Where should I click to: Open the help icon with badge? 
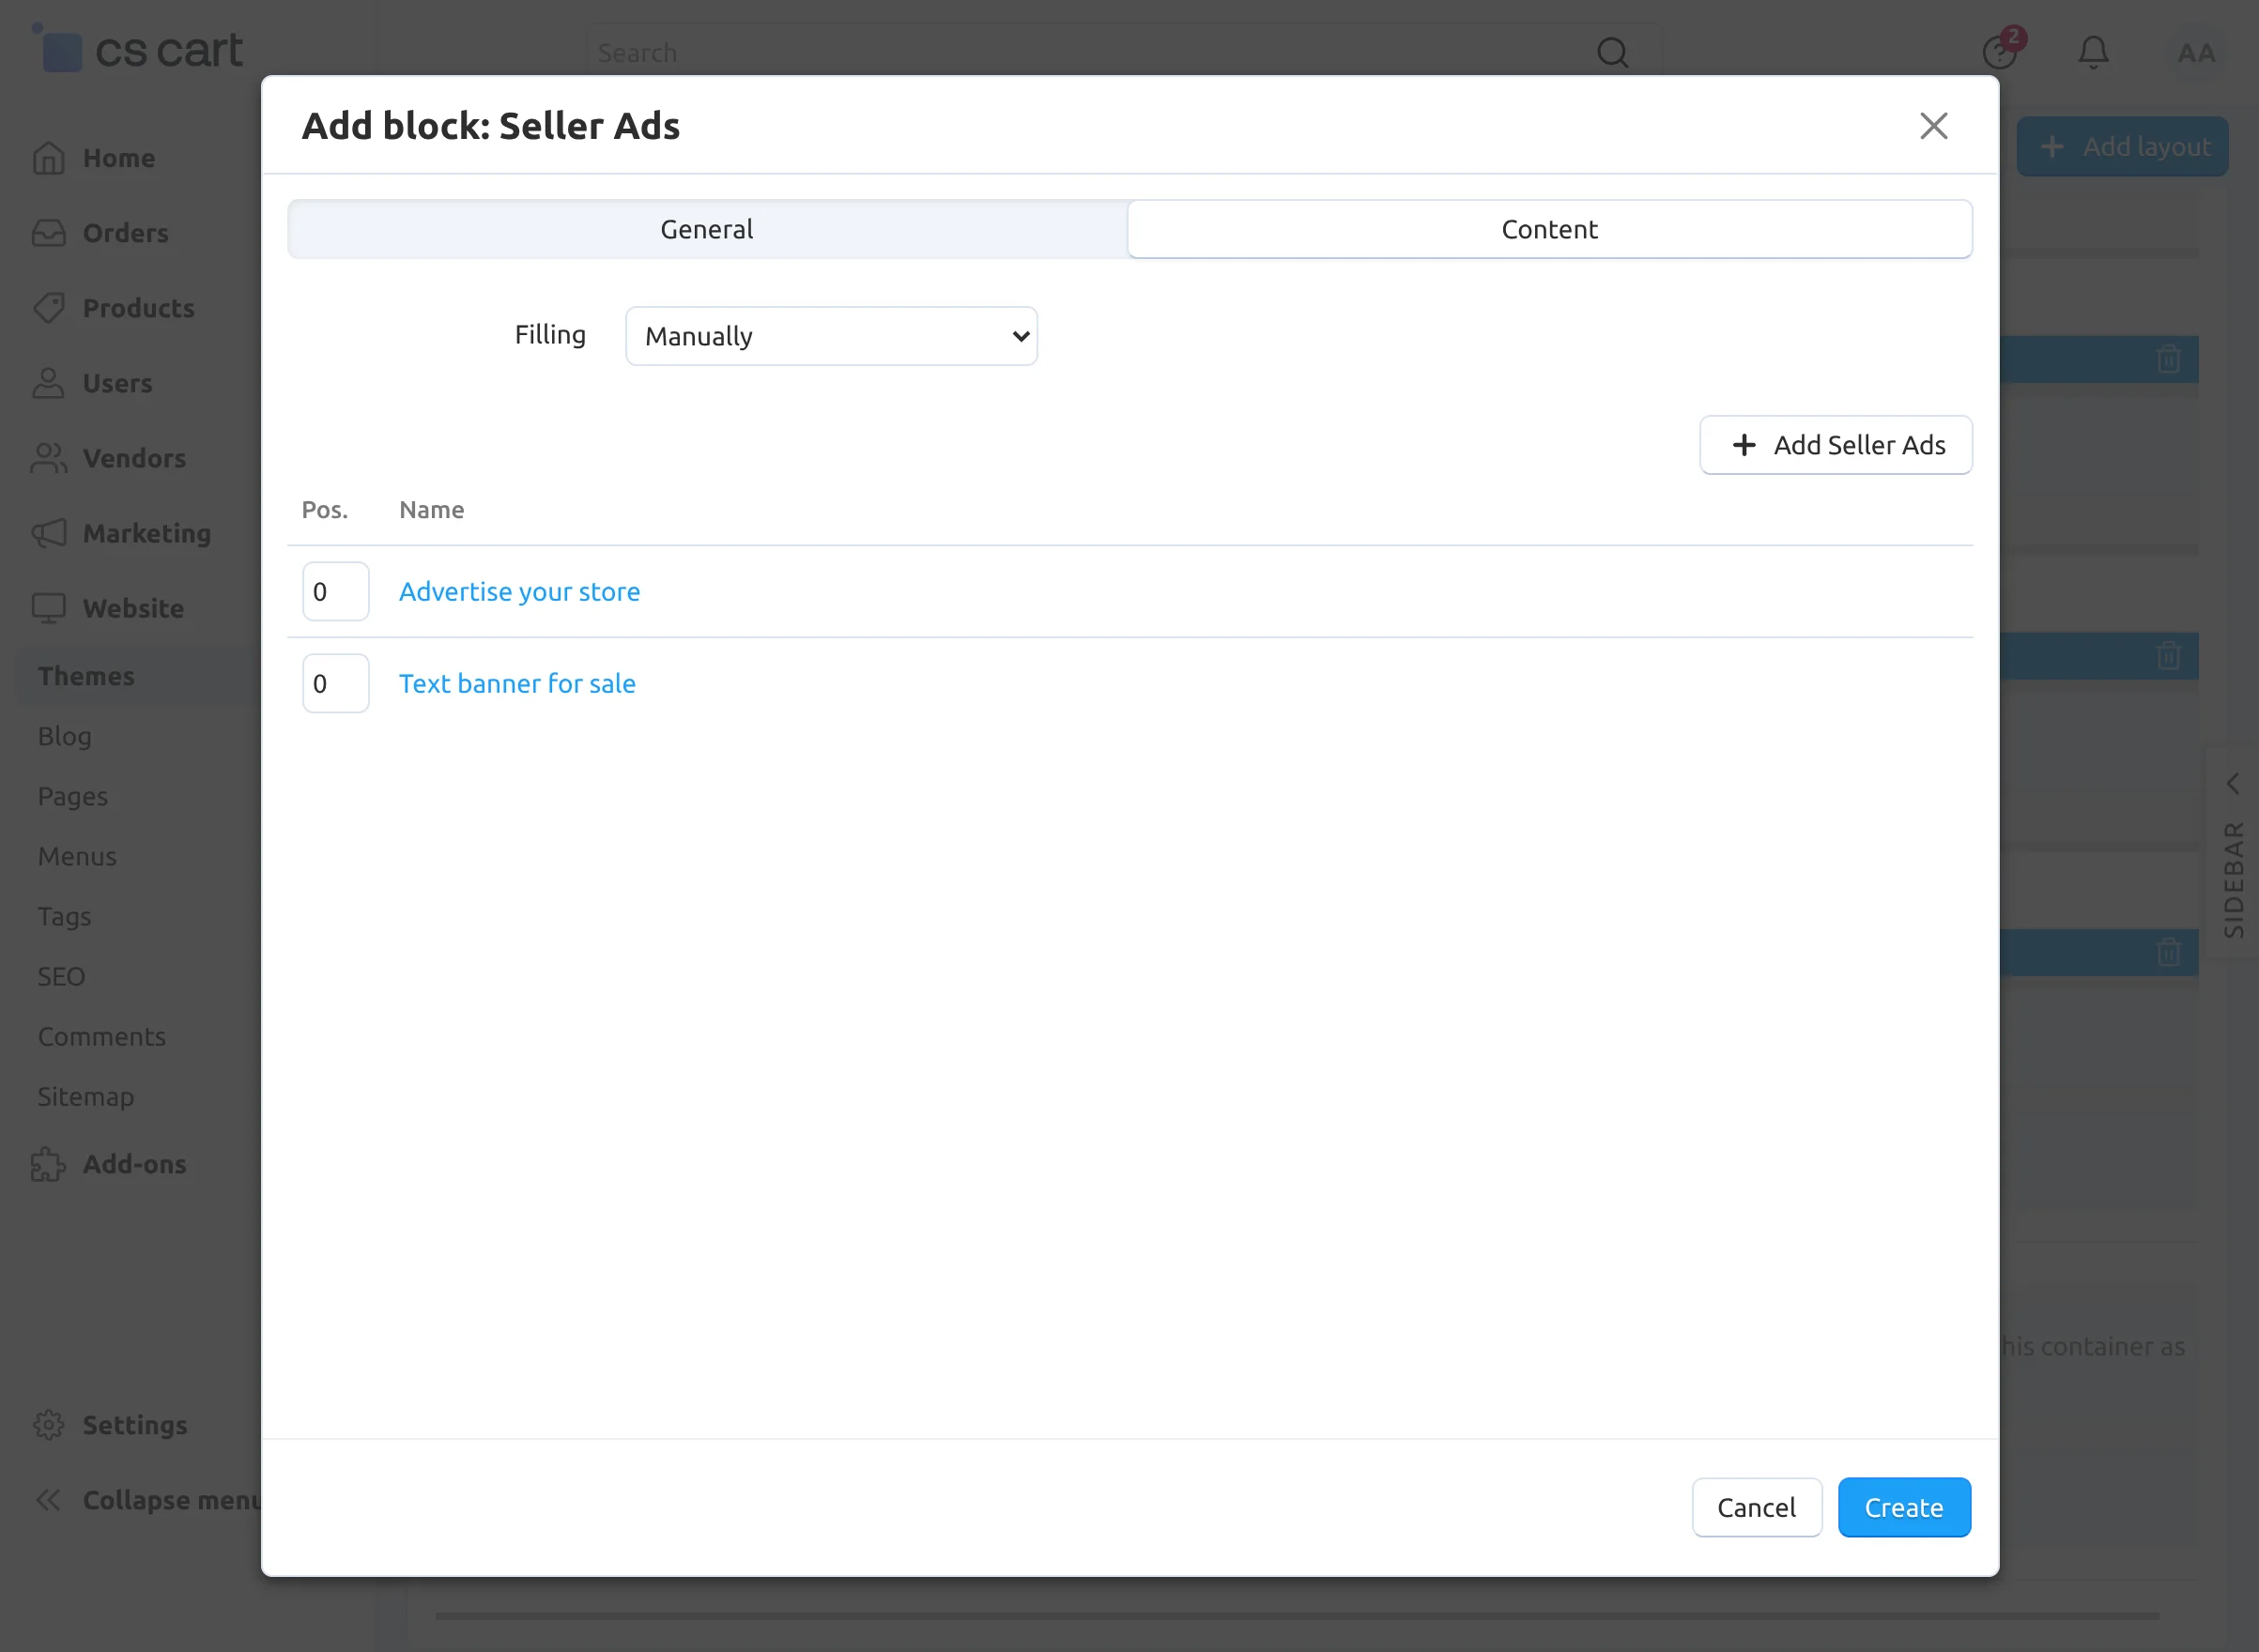click(x=2002, y=50)
